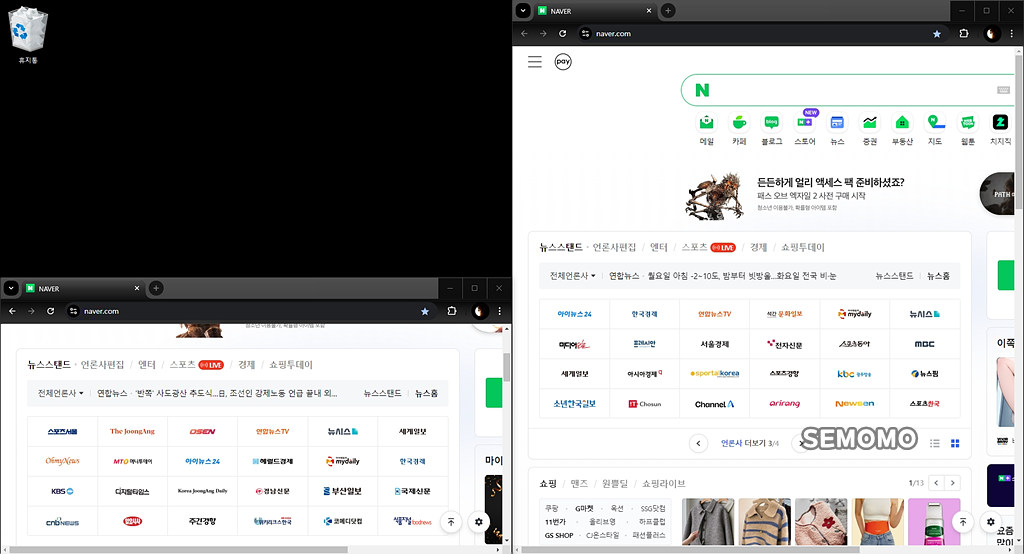This screenshot has width=1024, height=554.
Task: Open tab search dropdown in bottom-left window
Action: pos(11,288)
